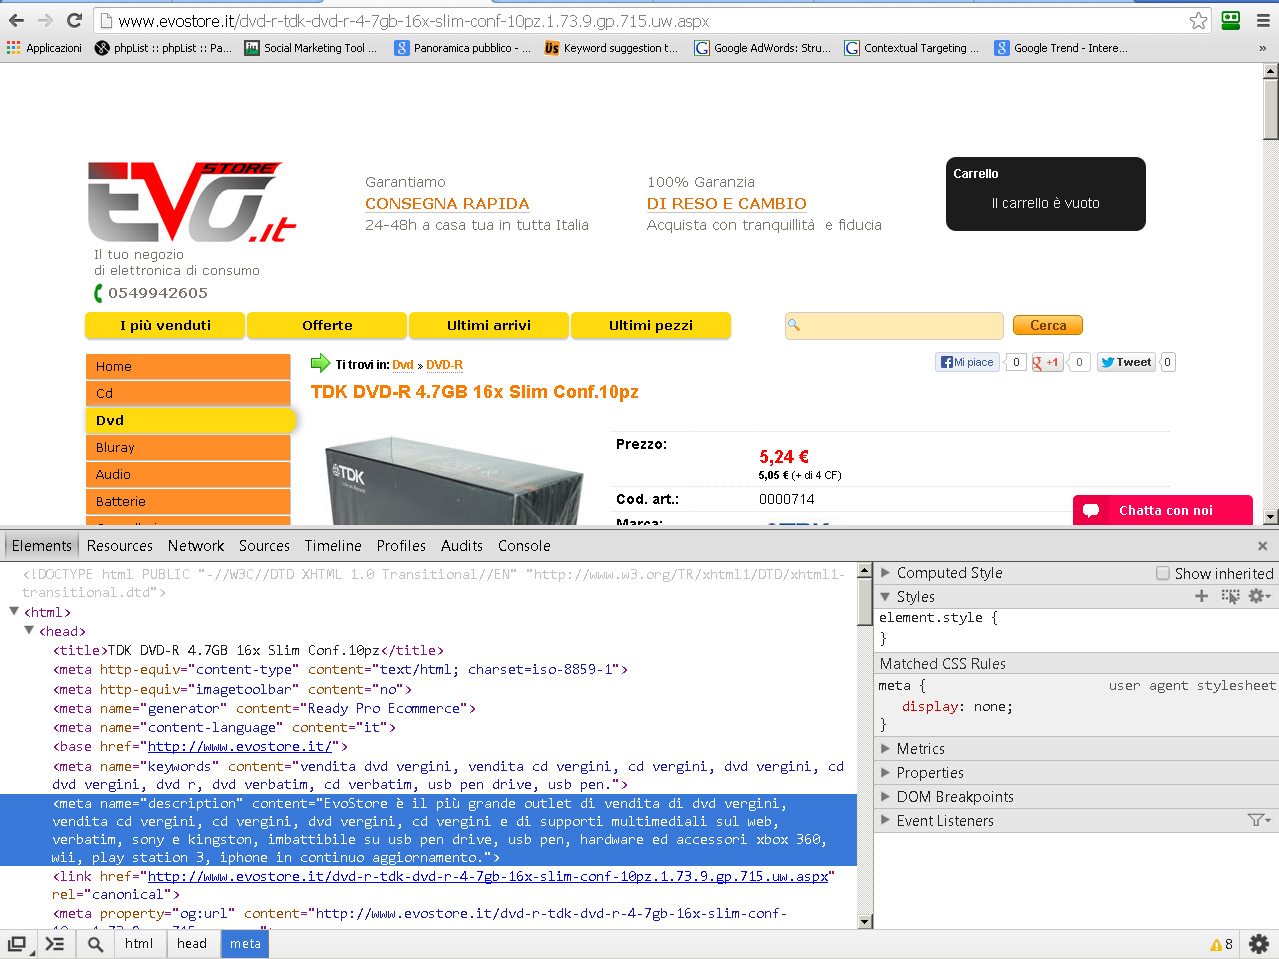
Task: Reload the page with refresh icon
Action: [74, 20]
